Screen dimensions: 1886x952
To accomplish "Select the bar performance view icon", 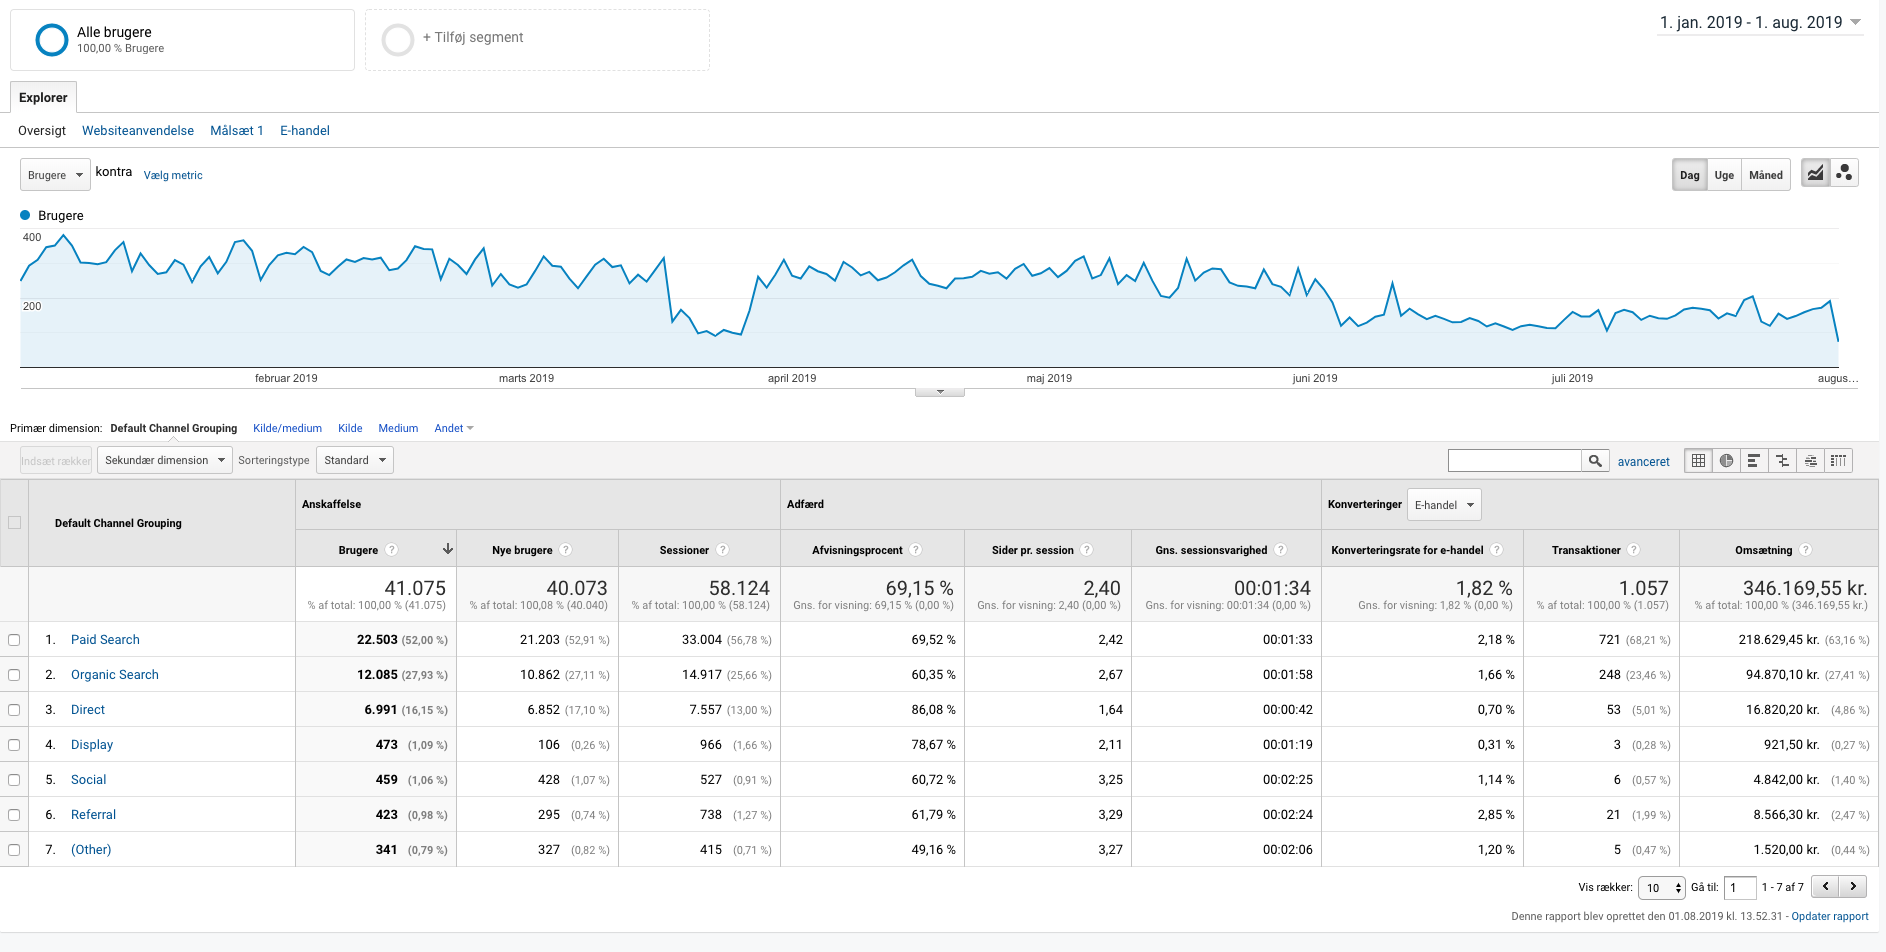I will coord(1754,461).
